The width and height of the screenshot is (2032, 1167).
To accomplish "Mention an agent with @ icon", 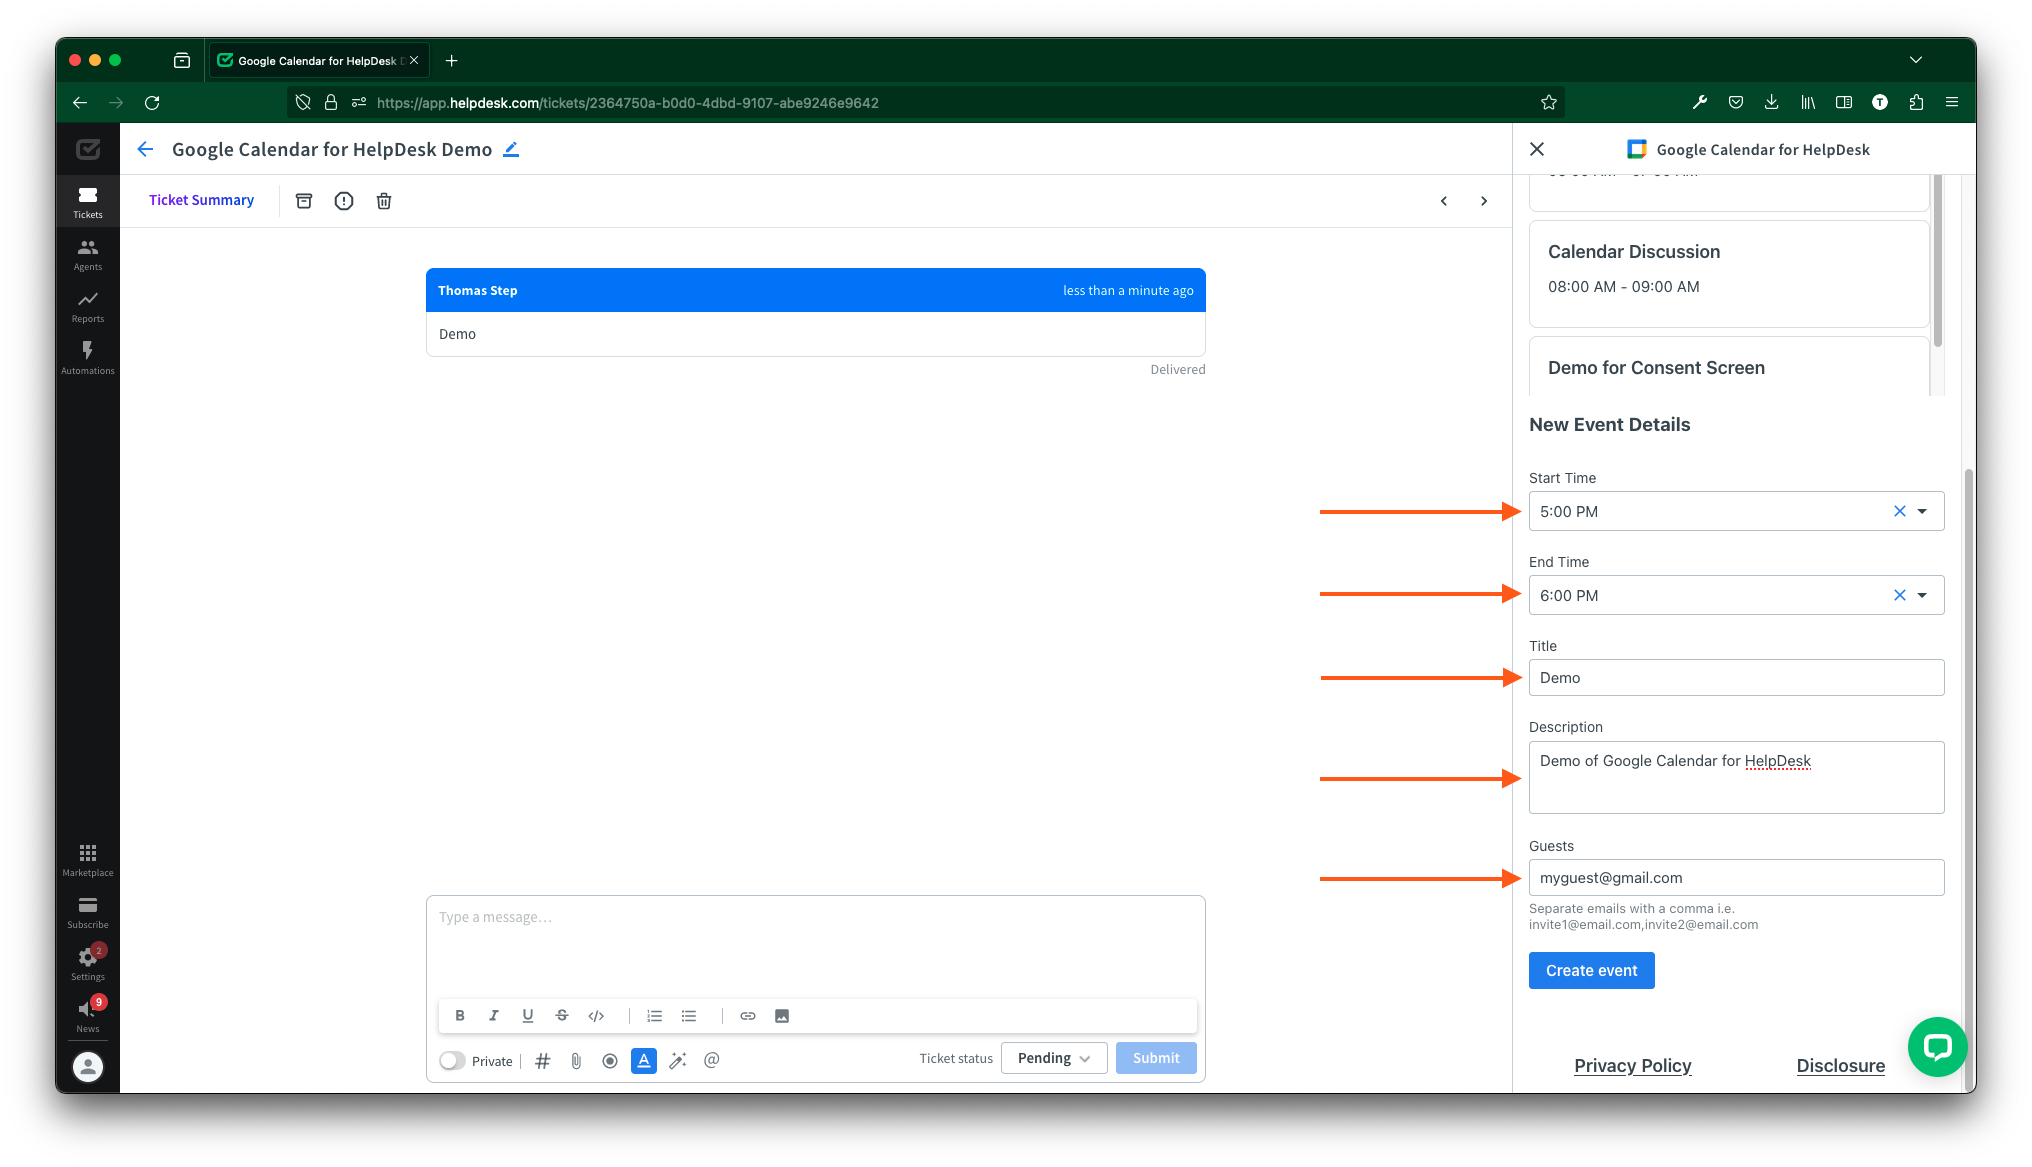I will (x=712, y=1060).
